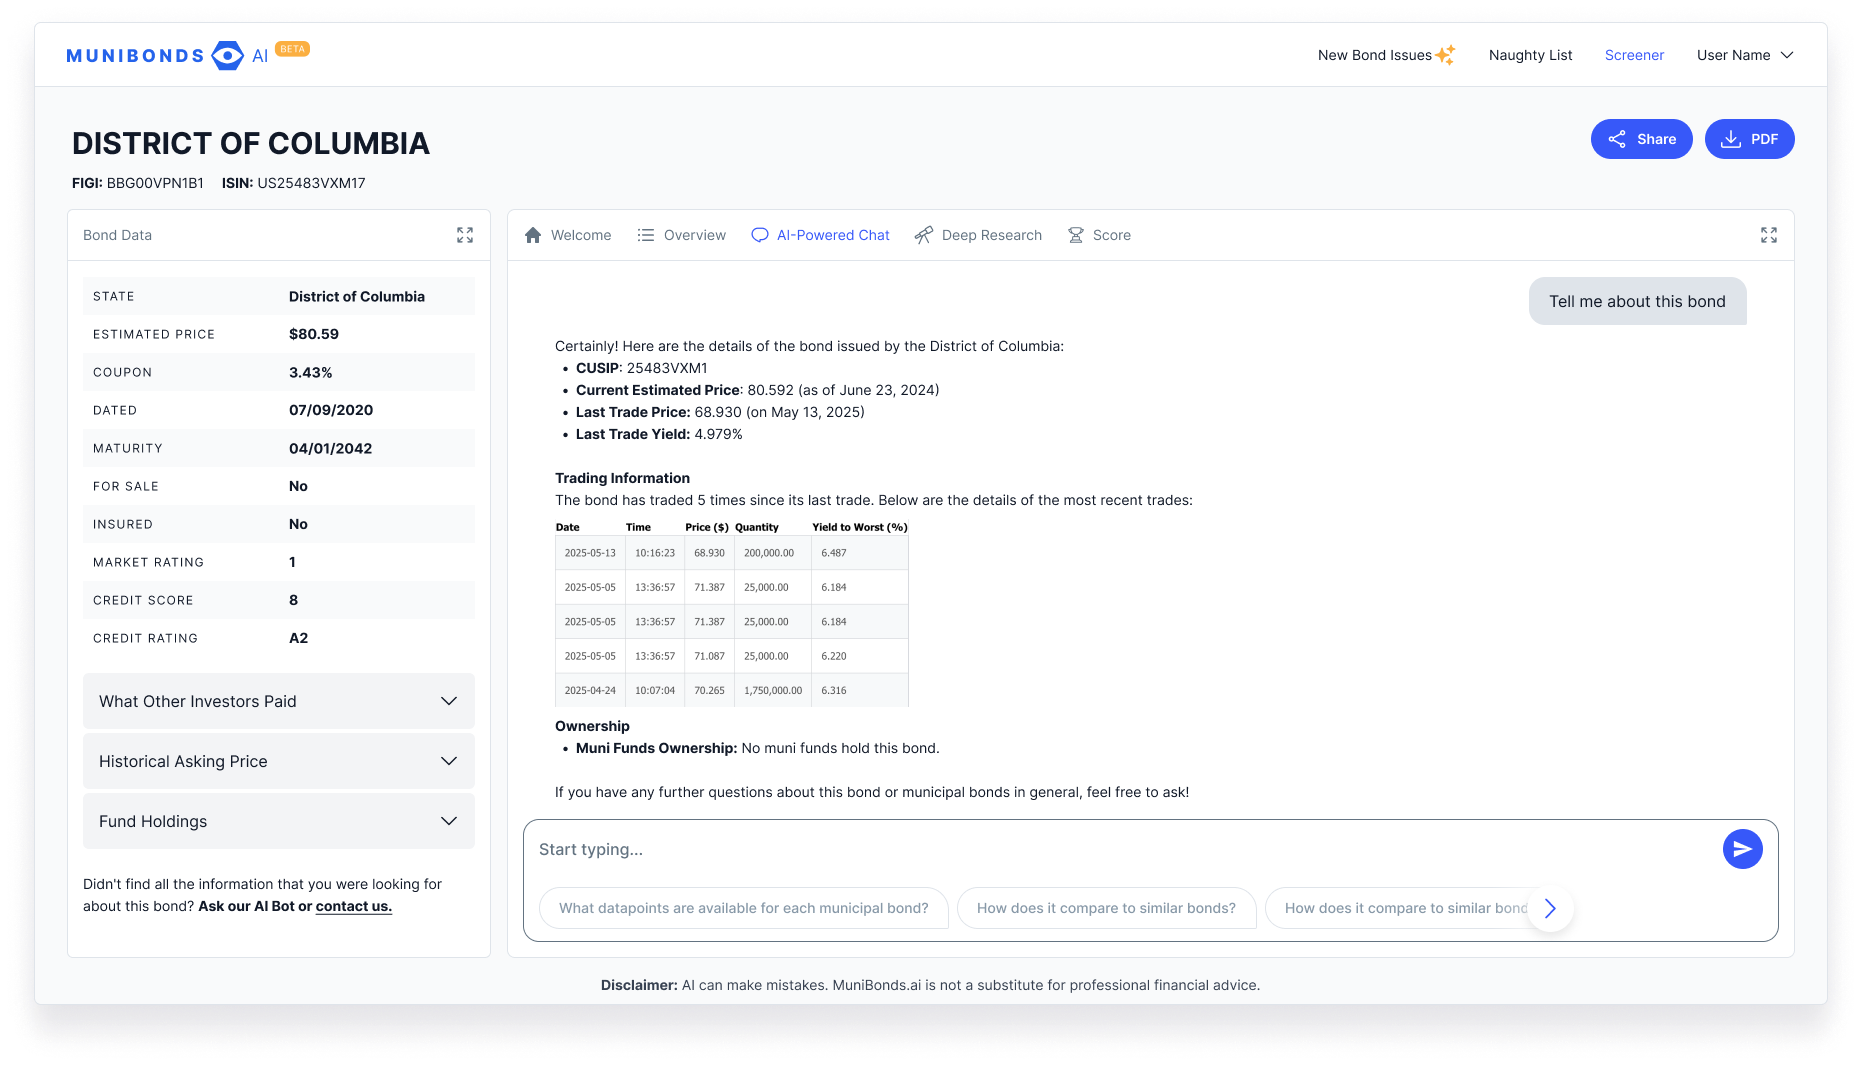Click the home icon on Welcome tab

(533, 235)
